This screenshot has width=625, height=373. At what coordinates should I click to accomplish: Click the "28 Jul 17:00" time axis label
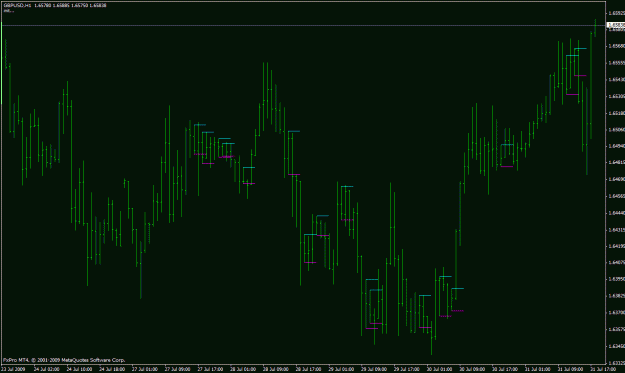click(x=308, y=369)
